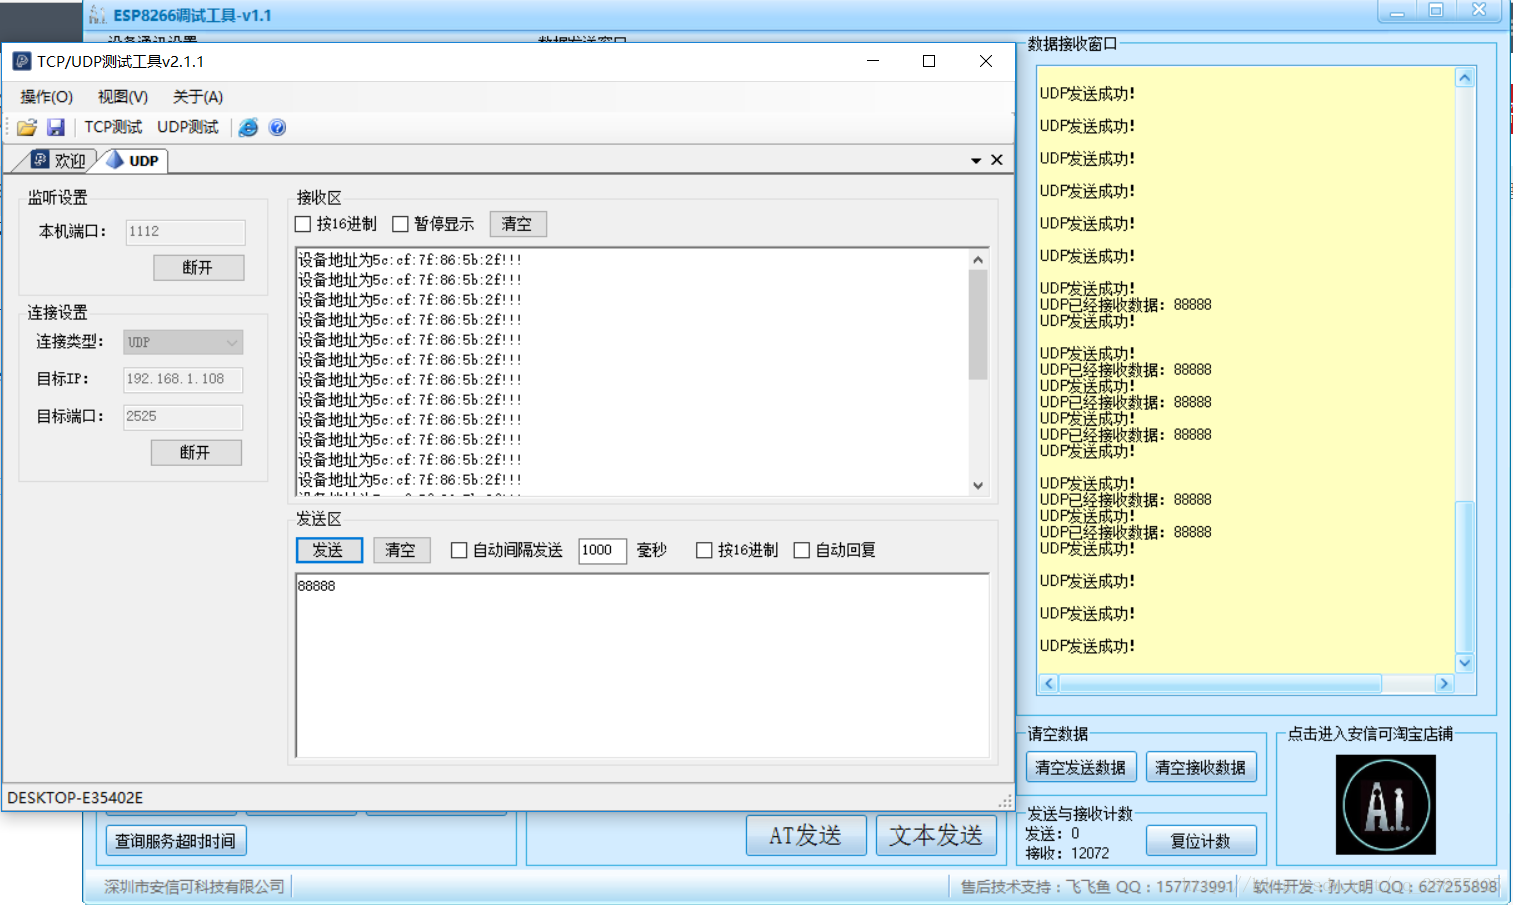Enable 按16进制 in the receive area
The width and height of the screenshot is (1513, 905).
click(x=303, y=224)
